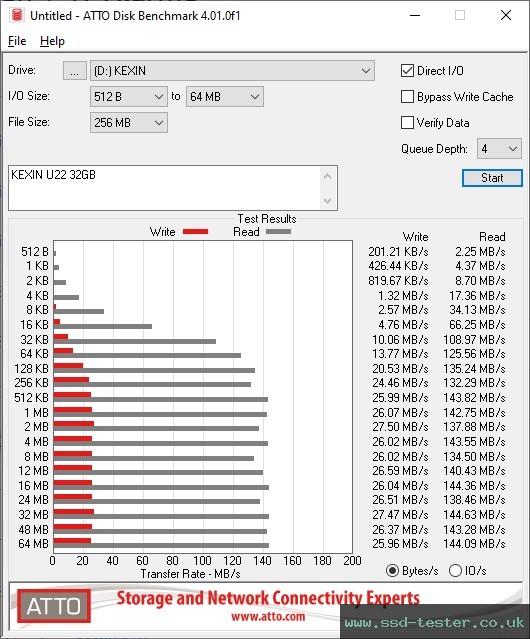Enable the Verify Data checkbox
This screenshot has height=639, width=530.
(407, 123)
